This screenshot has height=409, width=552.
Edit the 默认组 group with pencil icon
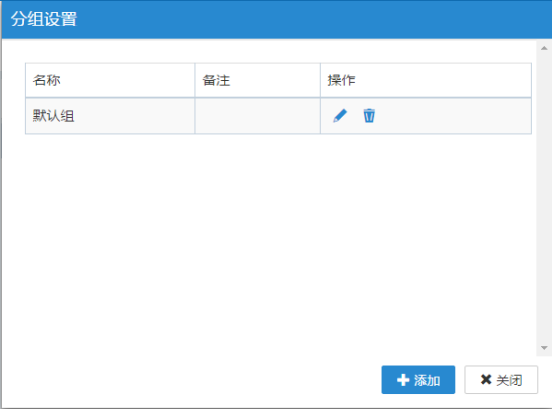[340, 116]
